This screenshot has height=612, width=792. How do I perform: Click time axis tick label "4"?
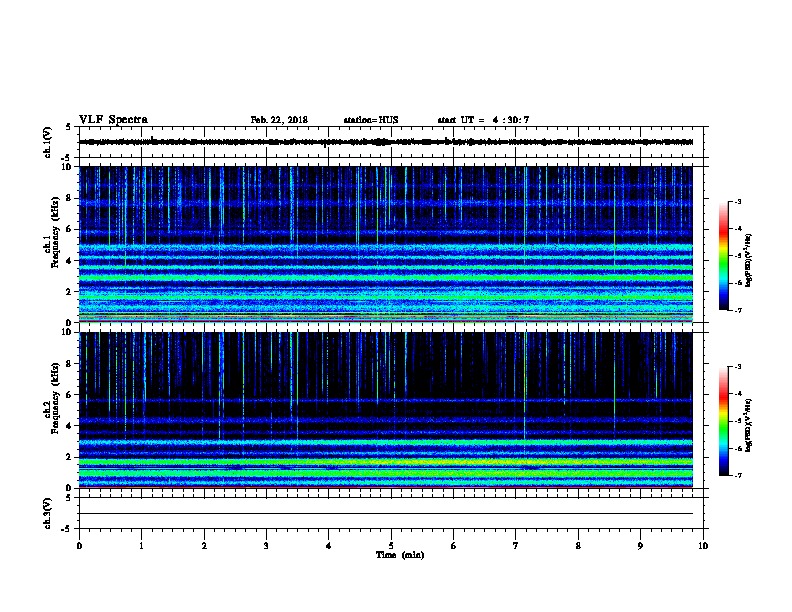tap(329, 546)
